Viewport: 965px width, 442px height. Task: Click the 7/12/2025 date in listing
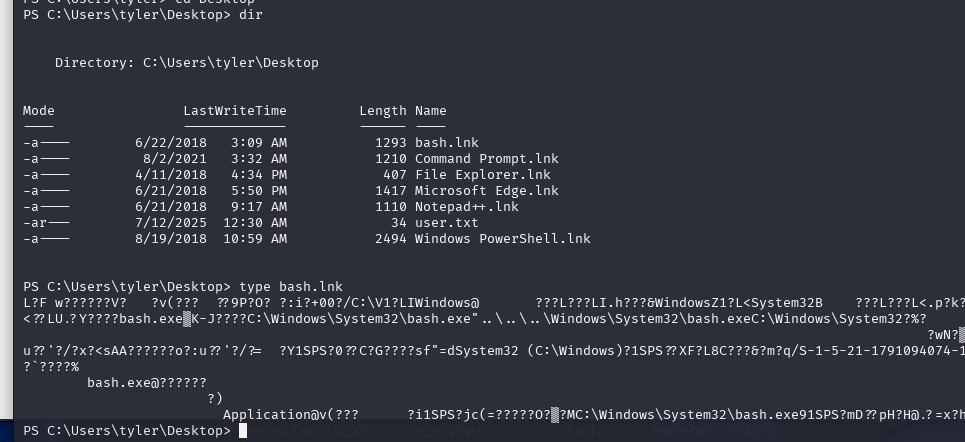point(171,223)
